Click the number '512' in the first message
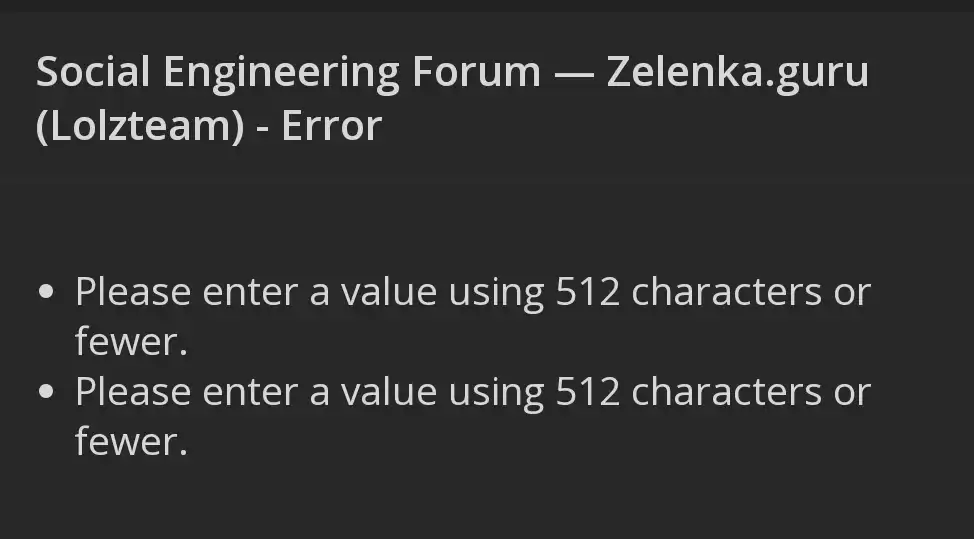Image resolution: width=974 pixels, height=539 pixels. (x=588, y=292)
